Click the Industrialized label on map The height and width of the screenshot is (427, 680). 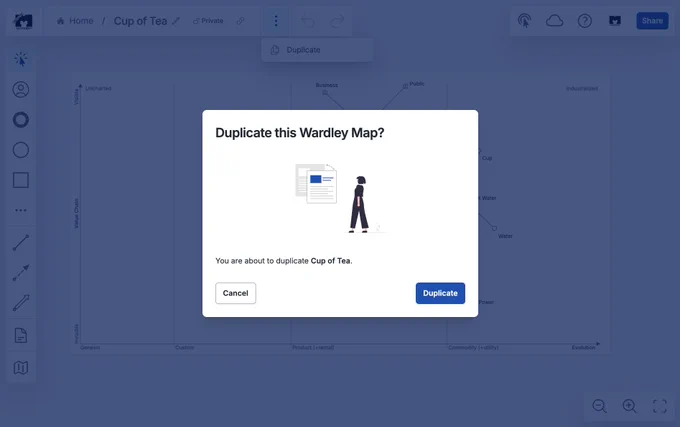pyautogui.click(x=582, y=88)
